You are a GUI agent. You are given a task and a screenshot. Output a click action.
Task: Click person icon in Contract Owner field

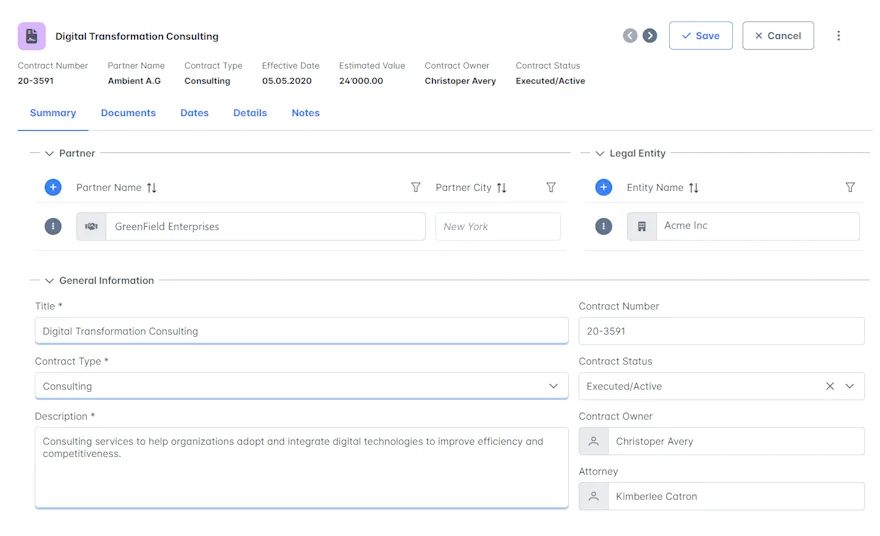(x=593, y=442)
